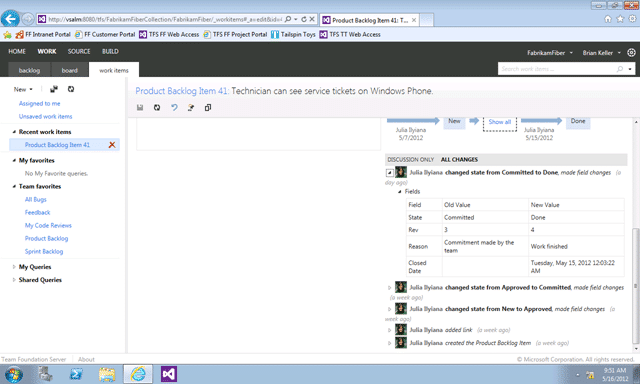Click the search magnifier in work items search

(x=620, y=69)
